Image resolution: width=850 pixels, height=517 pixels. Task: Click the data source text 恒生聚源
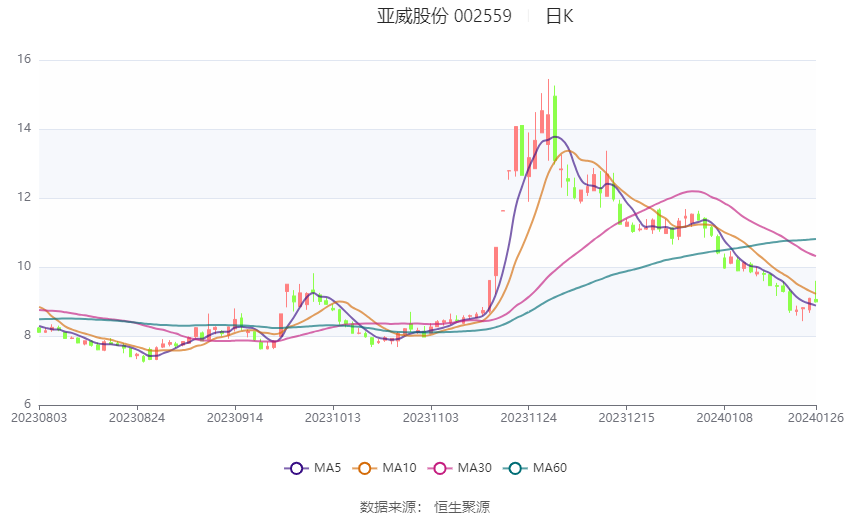click(462, 507)
